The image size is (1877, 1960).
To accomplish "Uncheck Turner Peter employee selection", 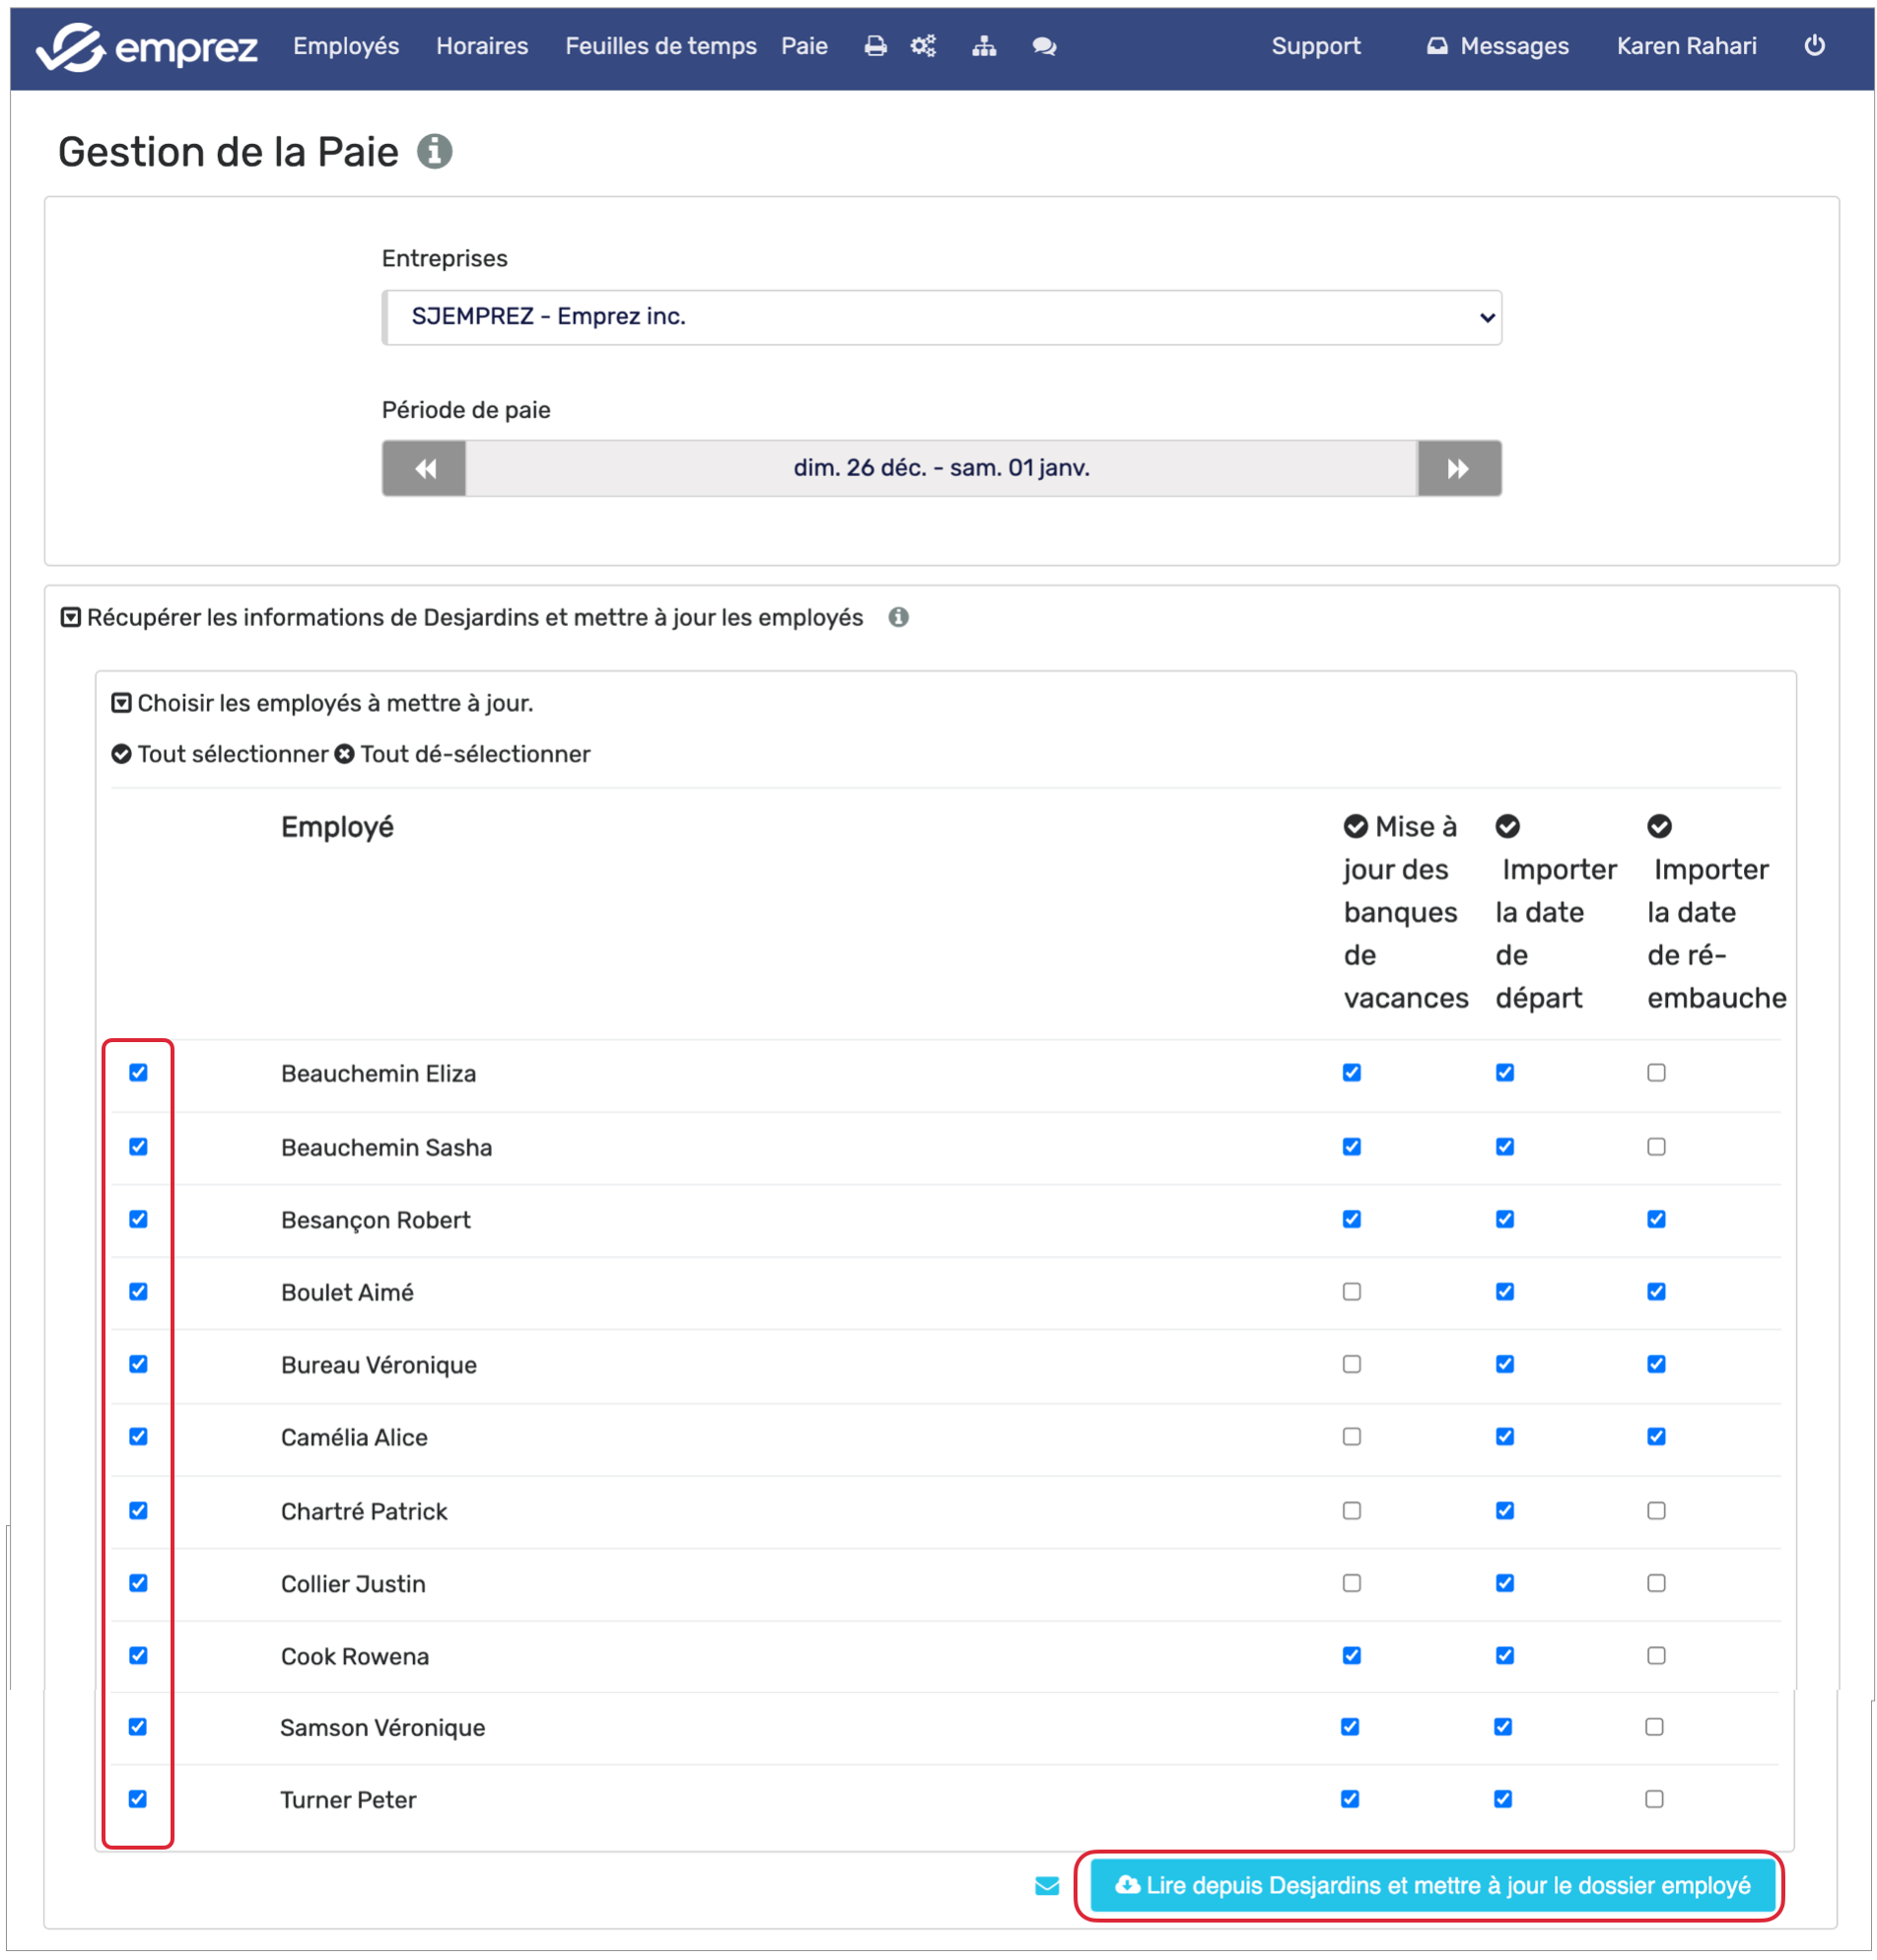I will (x=137, y=1799).
